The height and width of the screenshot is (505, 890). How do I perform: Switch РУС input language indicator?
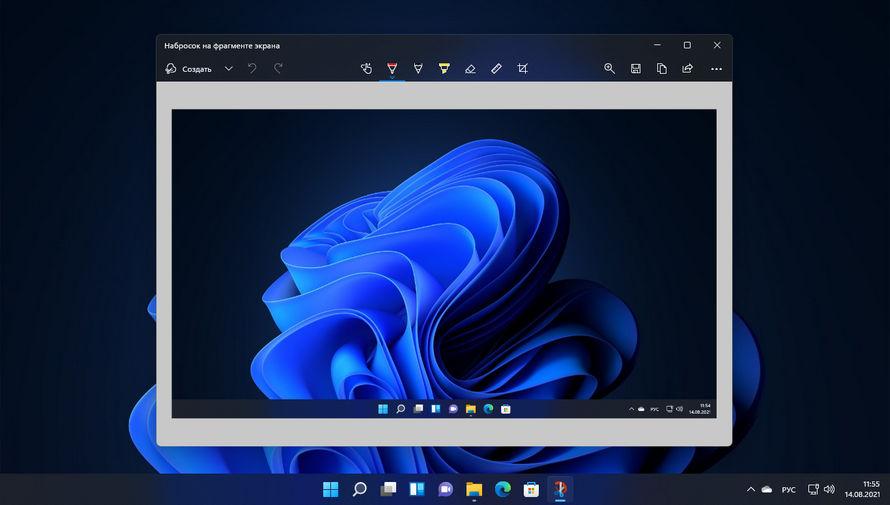coord(788,490)
